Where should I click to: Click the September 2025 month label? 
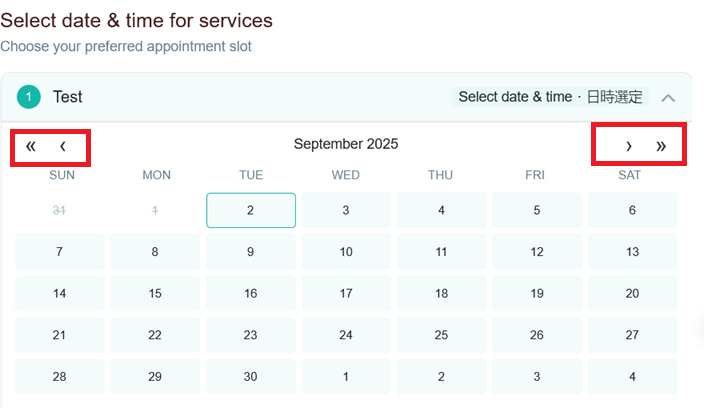[346, 144]
